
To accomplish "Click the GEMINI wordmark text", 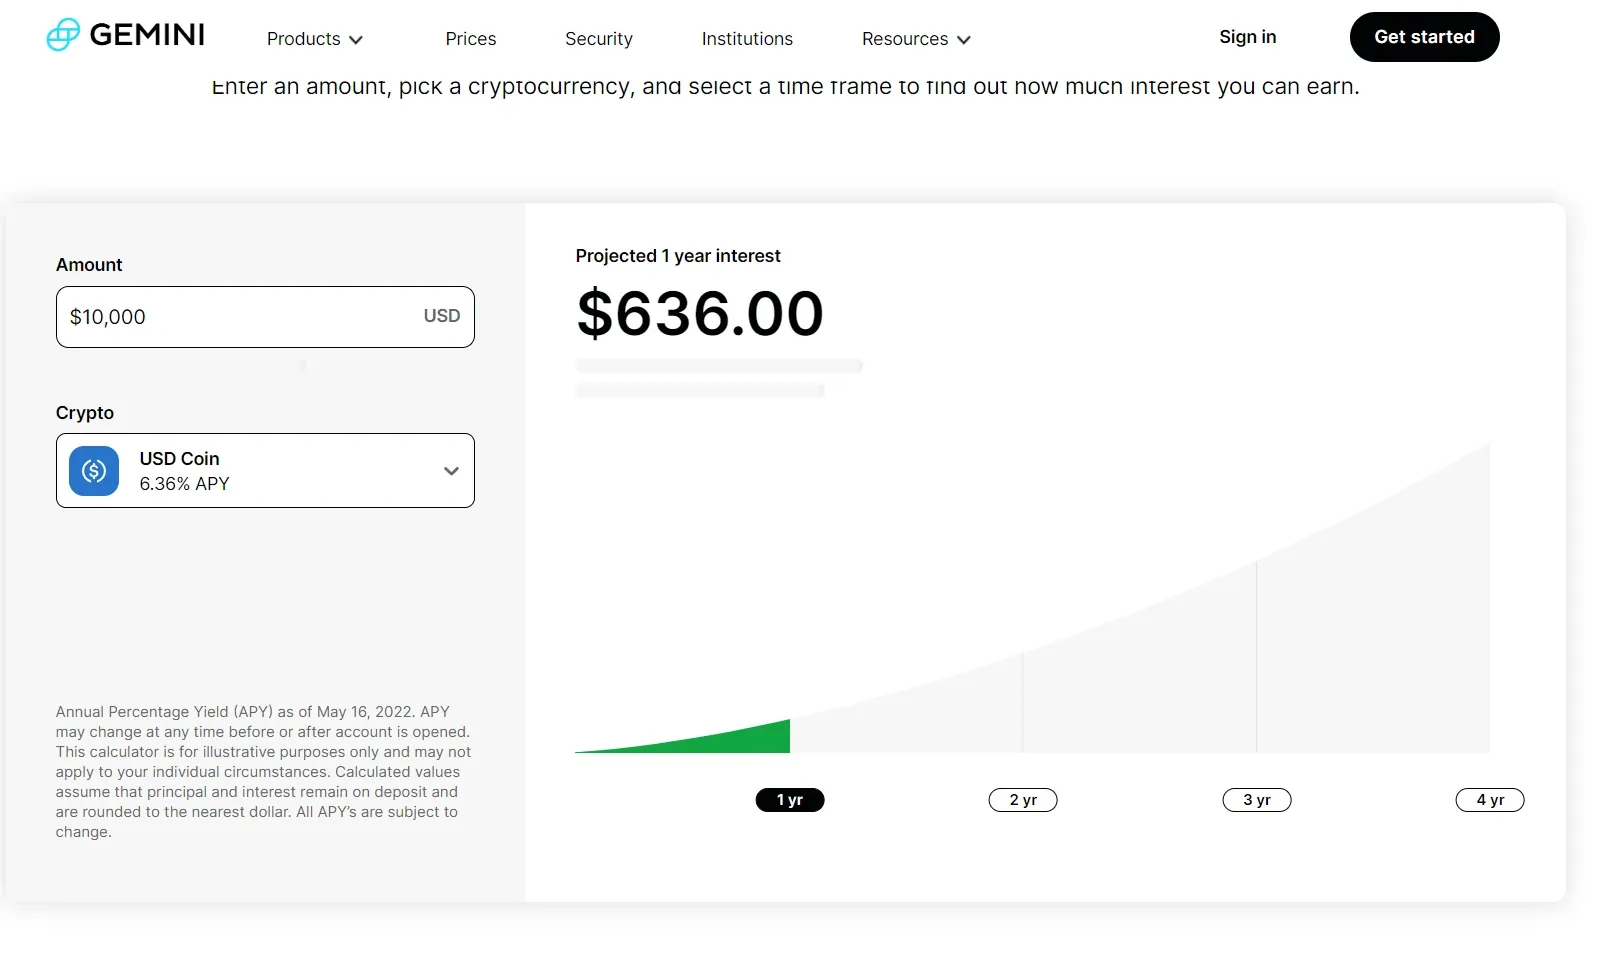I will [147, 35].
